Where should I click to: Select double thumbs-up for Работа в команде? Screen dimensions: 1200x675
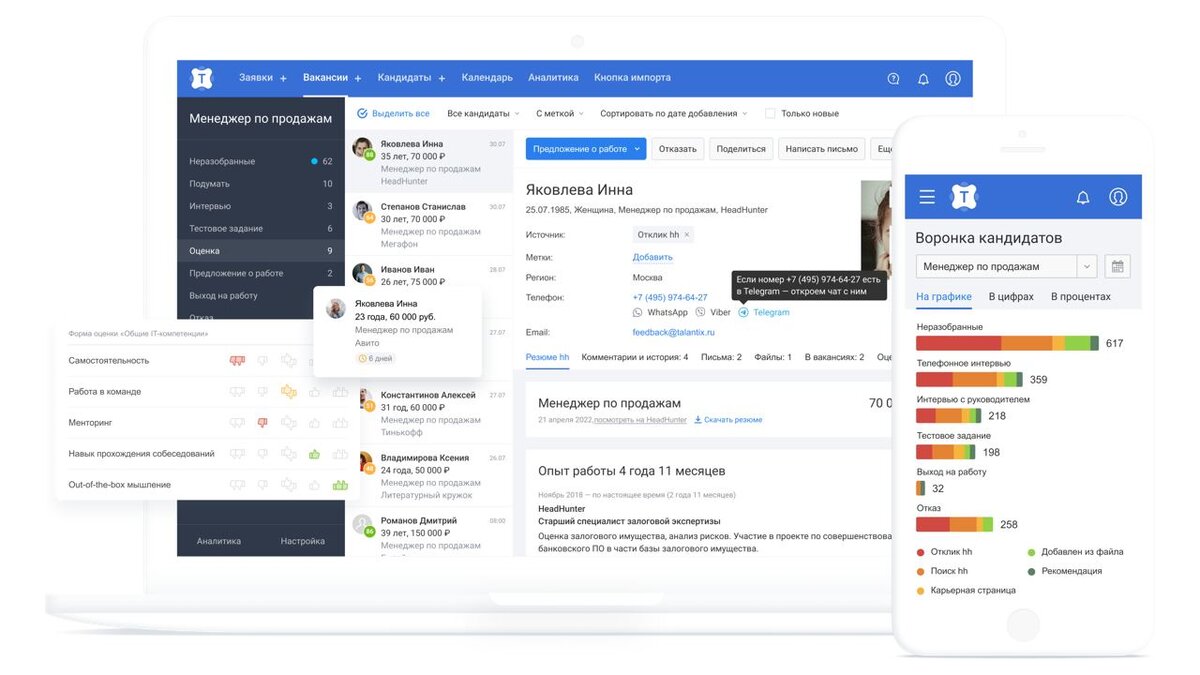[340, 391]
